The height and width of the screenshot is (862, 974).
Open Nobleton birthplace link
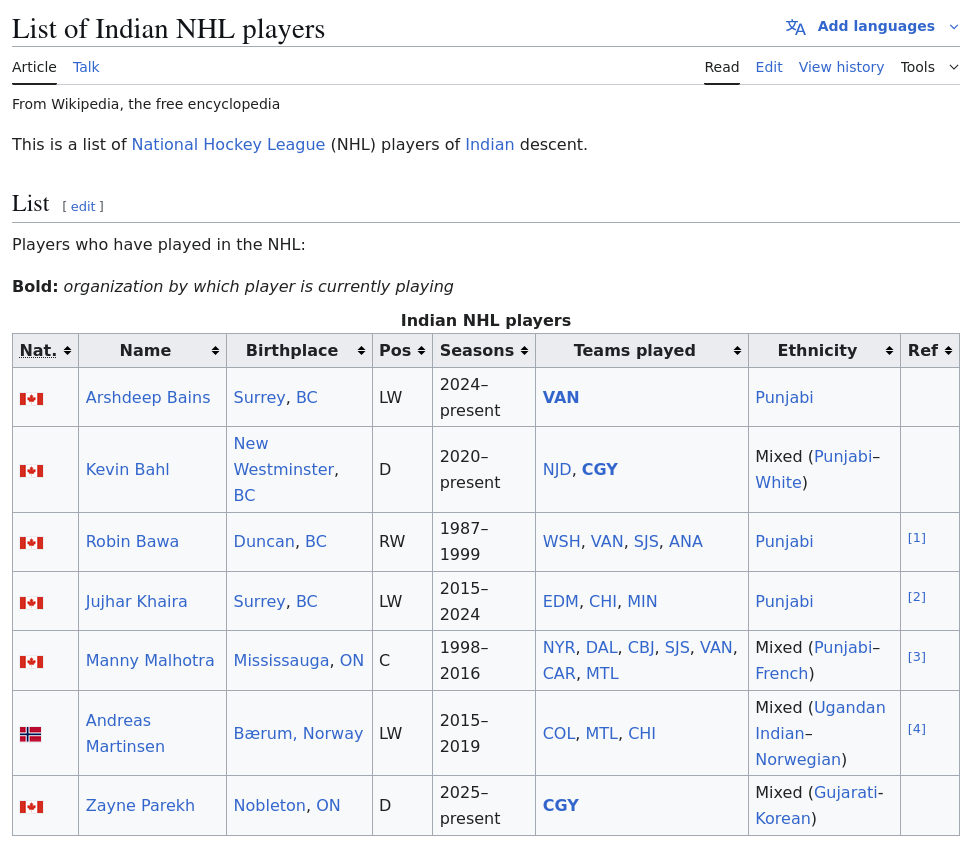tap(269, 805)
